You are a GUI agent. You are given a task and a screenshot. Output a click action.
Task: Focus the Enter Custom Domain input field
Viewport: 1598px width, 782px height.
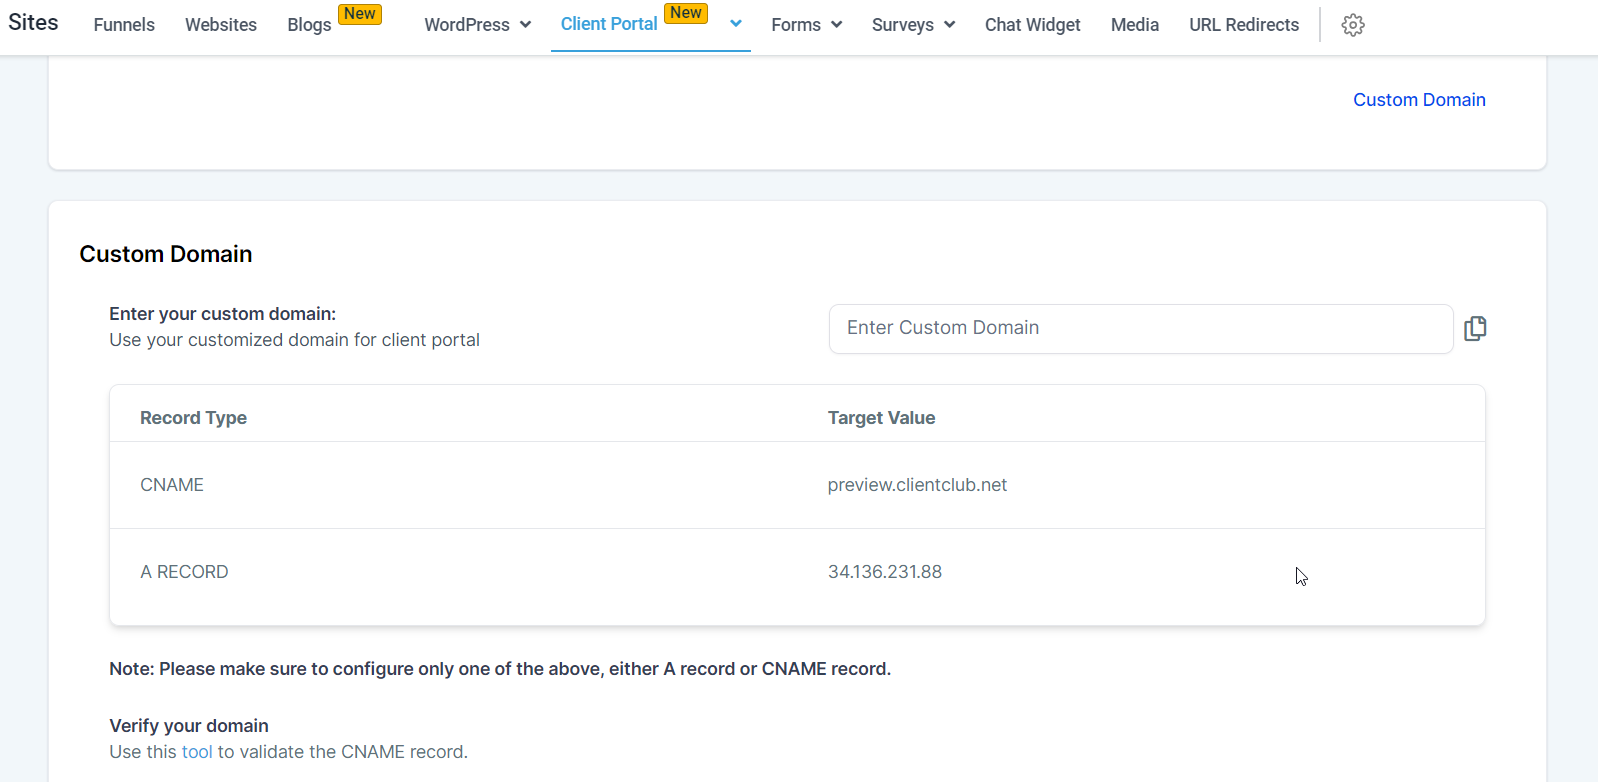pos(1140,329)
